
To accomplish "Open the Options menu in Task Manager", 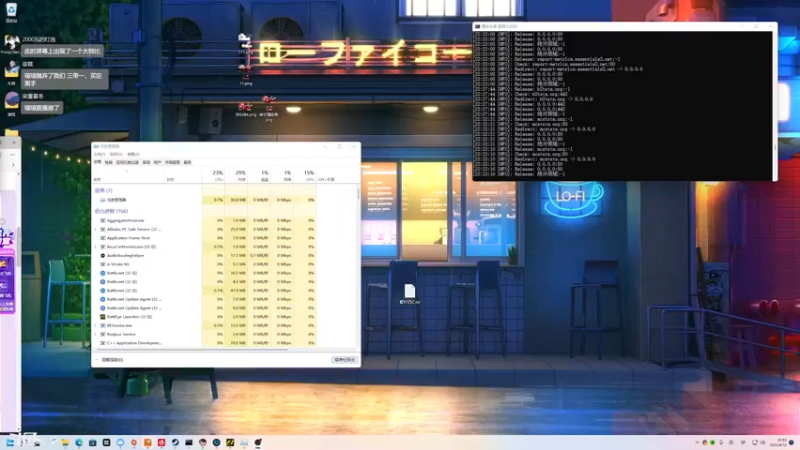I will coord(116,154).
